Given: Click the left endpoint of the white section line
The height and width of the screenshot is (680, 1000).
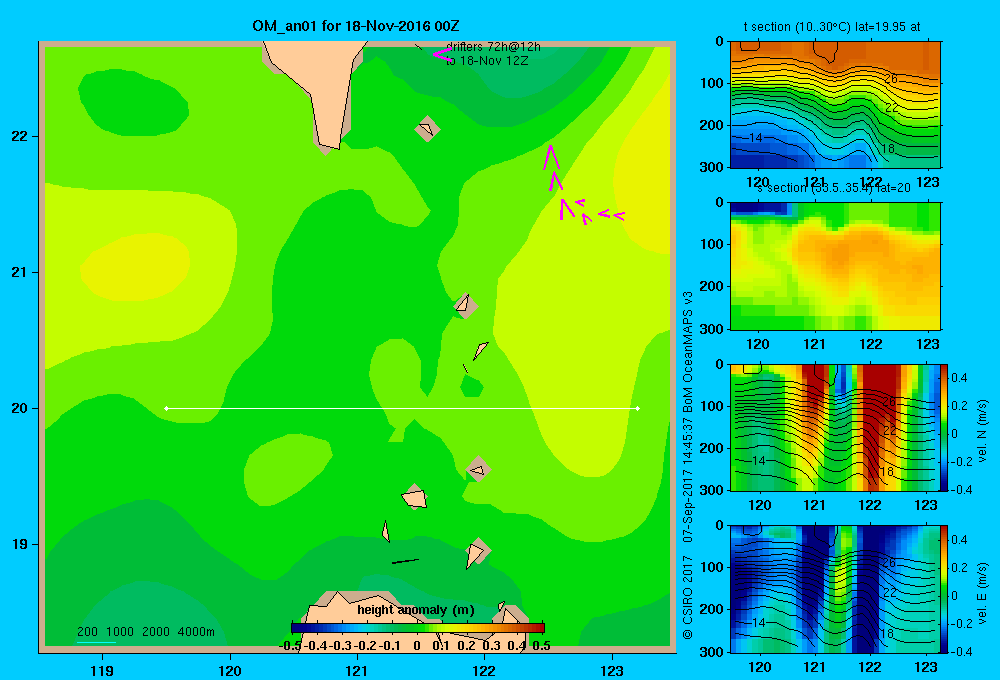Looking at the screenshot, I should click(x=166, y=408).
